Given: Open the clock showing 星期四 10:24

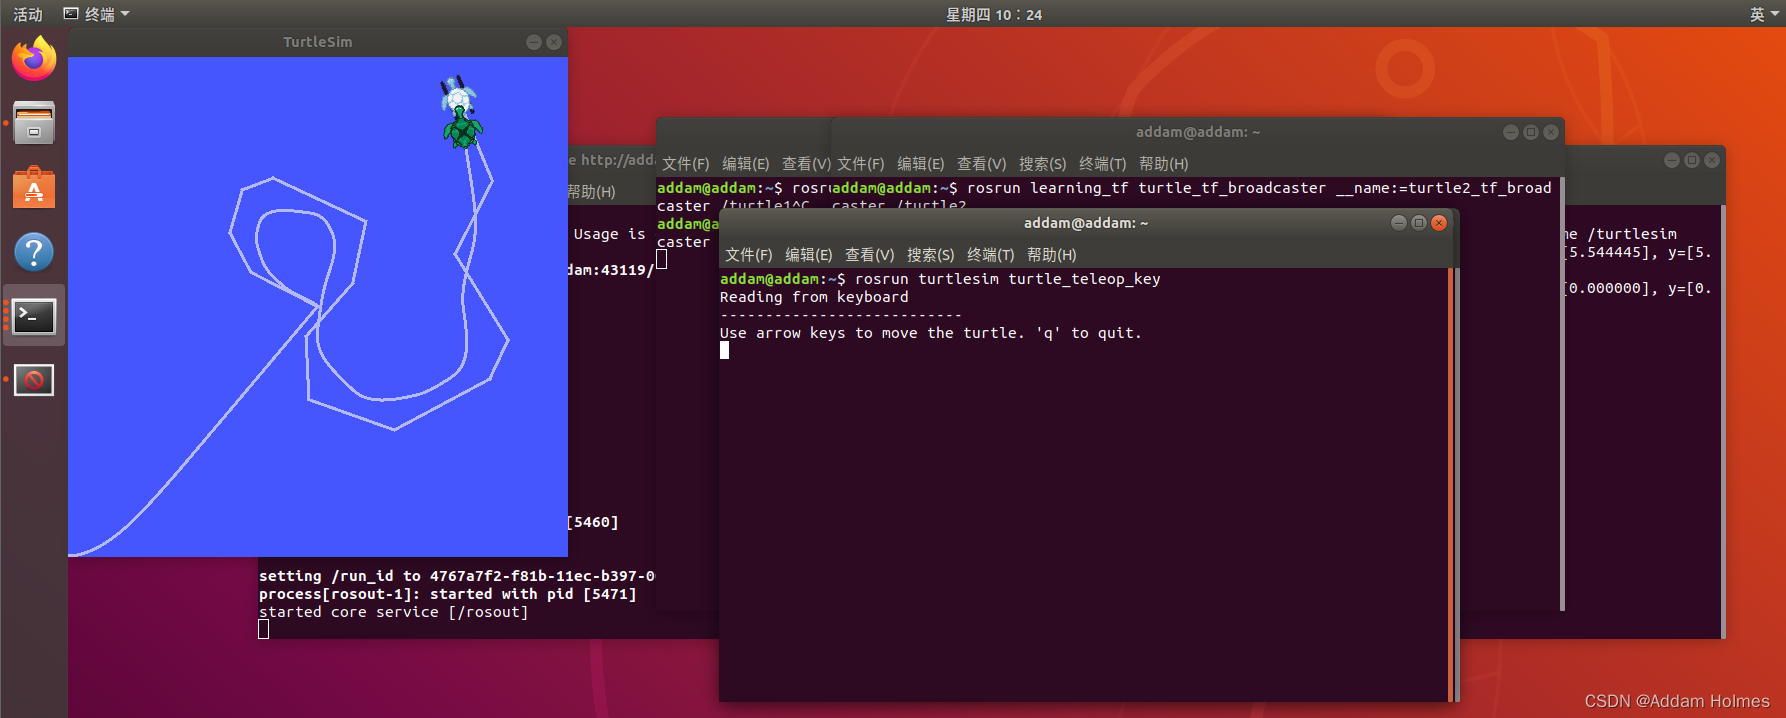Looking at the screenshot, I should point(994,14).
